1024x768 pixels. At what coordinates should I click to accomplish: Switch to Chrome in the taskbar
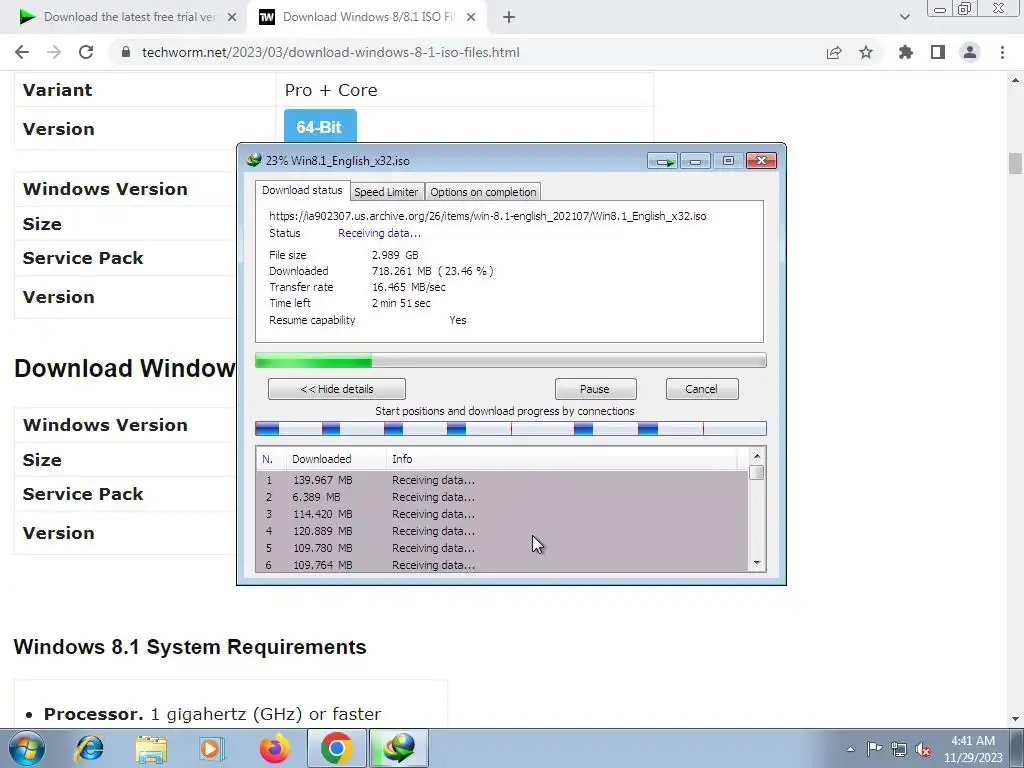click(x=336, y=748)
